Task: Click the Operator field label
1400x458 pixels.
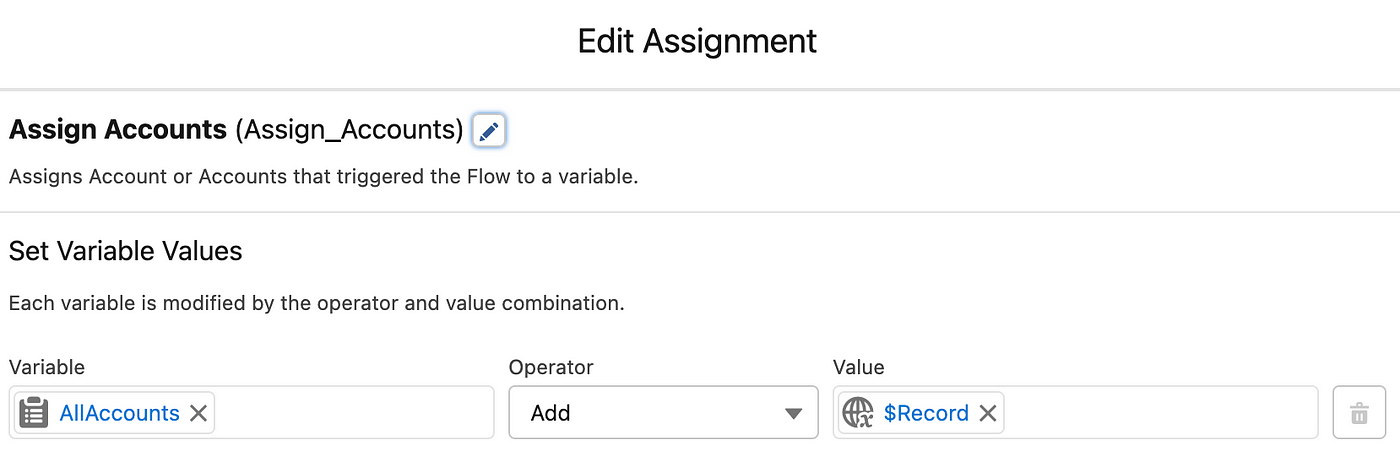Action: pyautogui.click(x=551, y=367)
